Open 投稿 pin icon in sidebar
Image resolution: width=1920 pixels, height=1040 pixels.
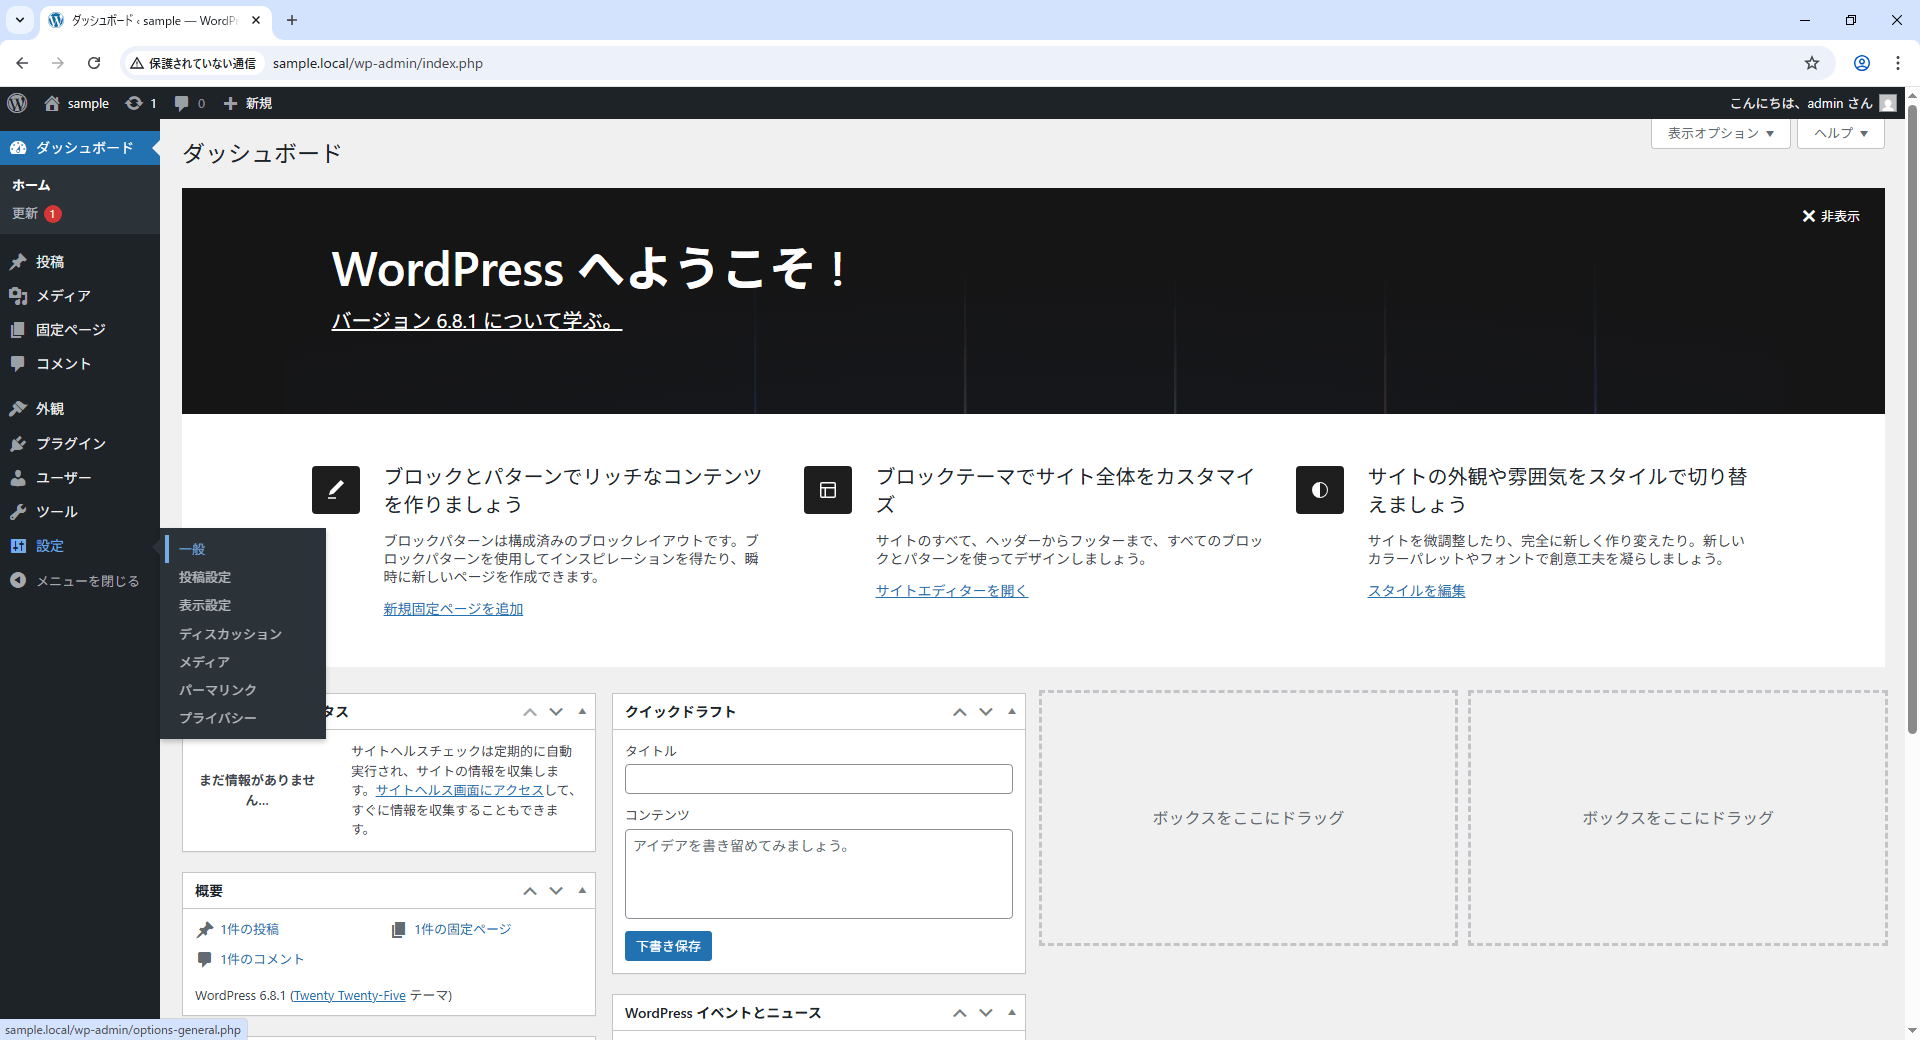(x=18, y=262)
